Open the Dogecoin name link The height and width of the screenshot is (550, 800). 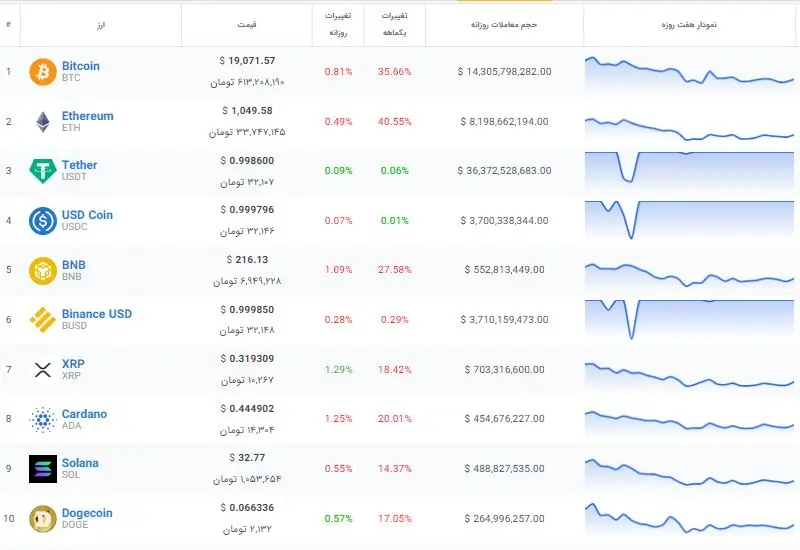pyautogui.click(x=87, y=513)
